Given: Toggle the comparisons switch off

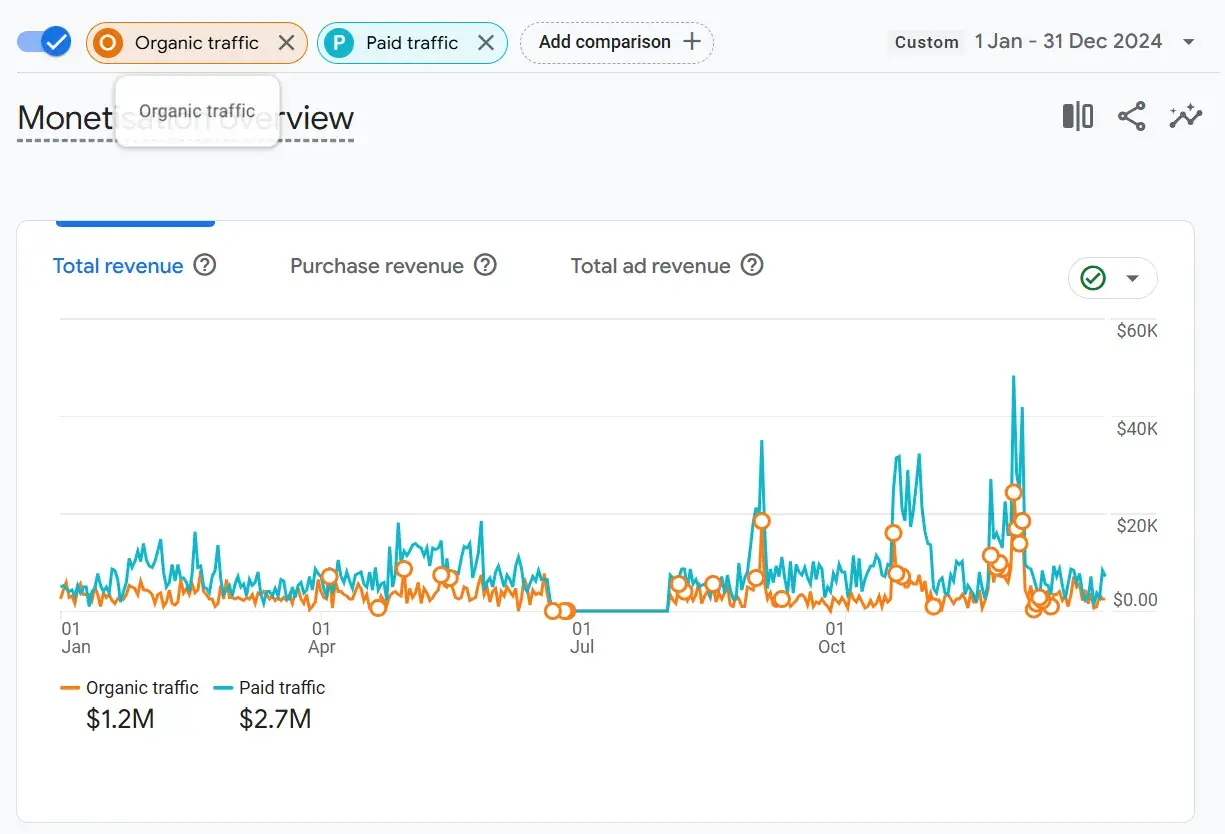Looking at the screenshot, I should tap(45, 42).
